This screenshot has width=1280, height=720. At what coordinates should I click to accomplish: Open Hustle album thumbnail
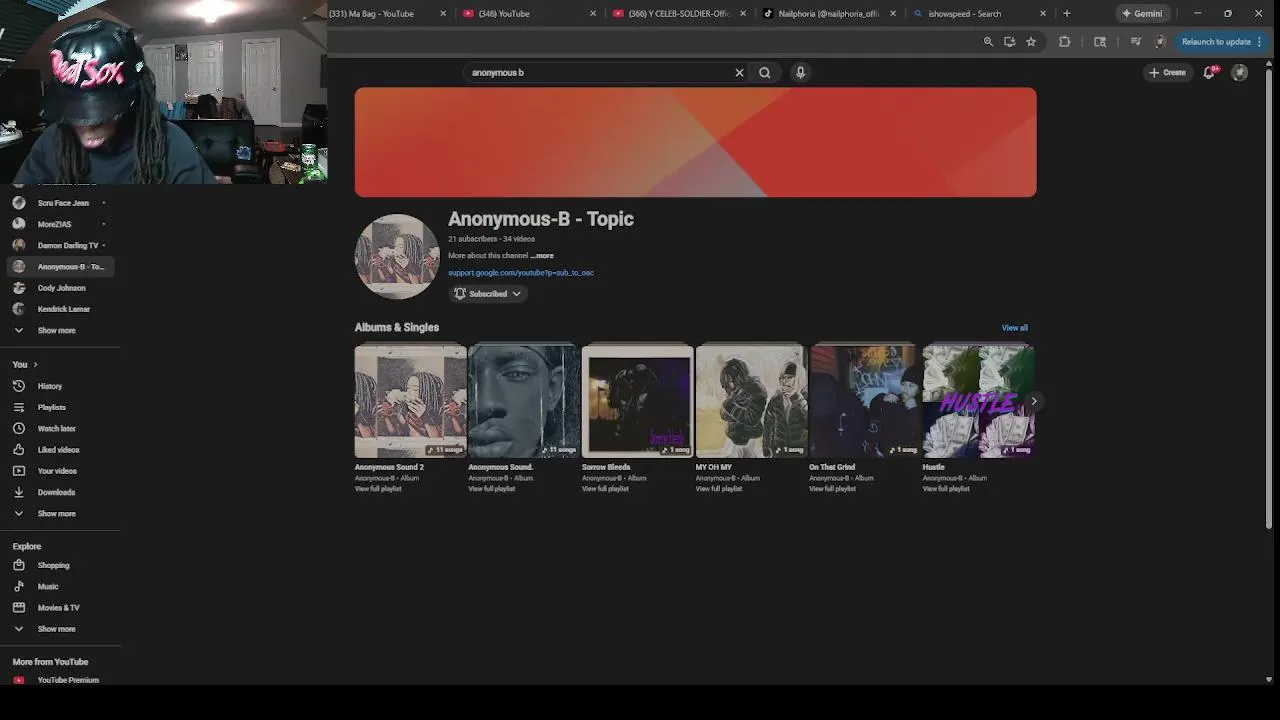[x=978, y=401]
